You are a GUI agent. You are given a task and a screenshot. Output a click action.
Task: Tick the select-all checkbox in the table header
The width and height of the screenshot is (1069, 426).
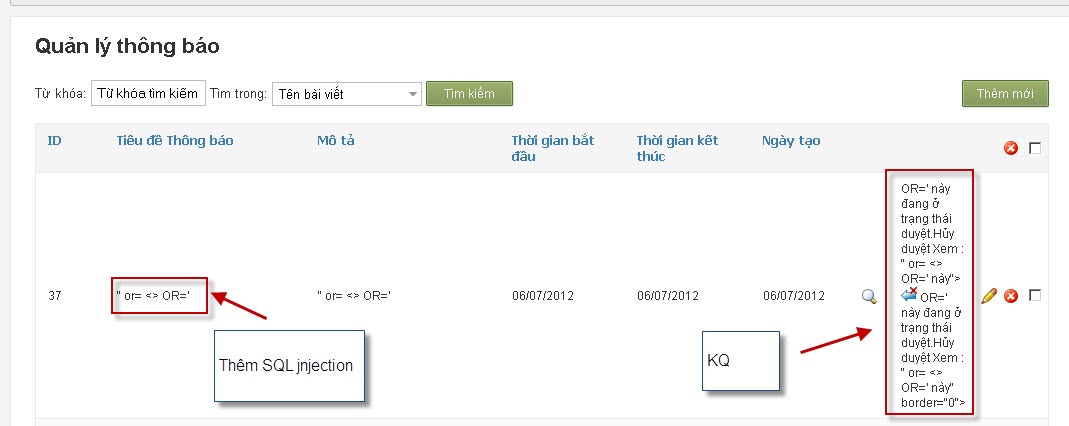click(x=1035, y=148)
